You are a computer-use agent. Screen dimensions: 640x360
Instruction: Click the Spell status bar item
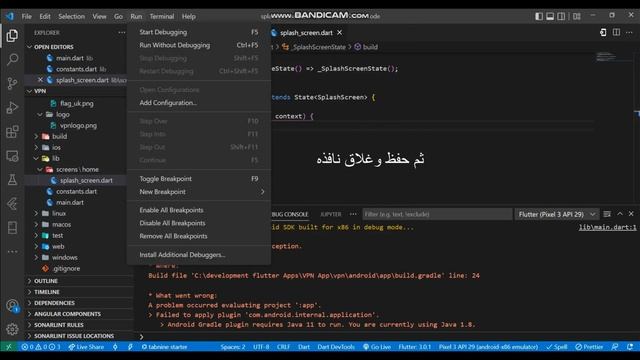point(557,347)
